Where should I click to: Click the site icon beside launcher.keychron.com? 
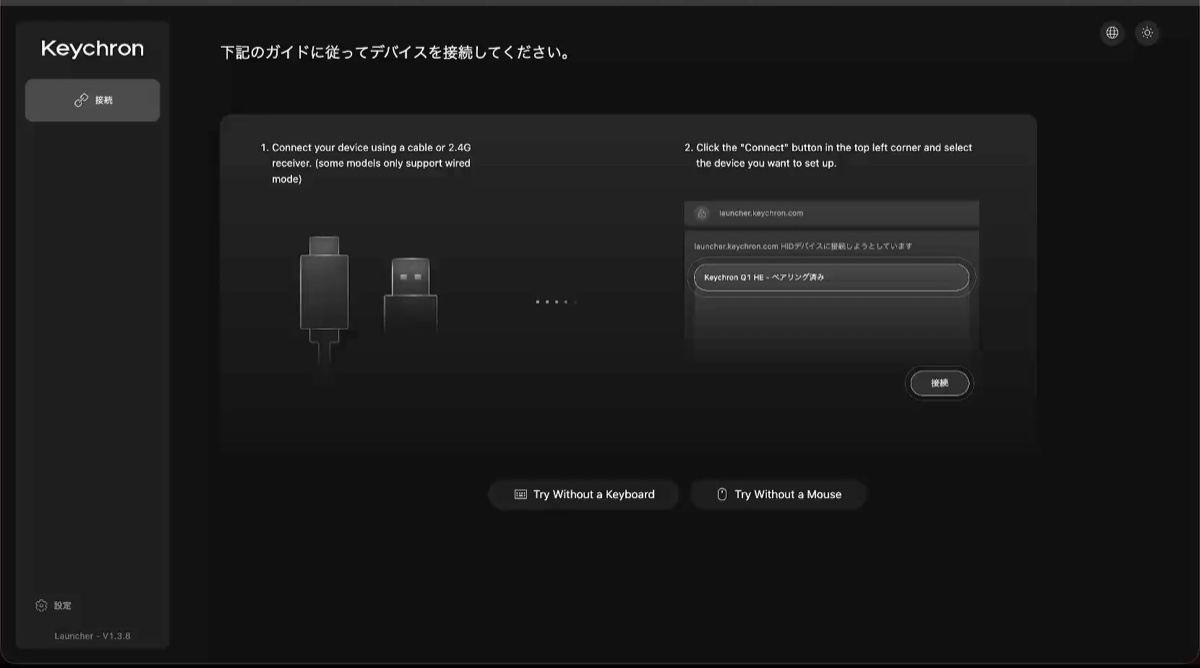702,213
